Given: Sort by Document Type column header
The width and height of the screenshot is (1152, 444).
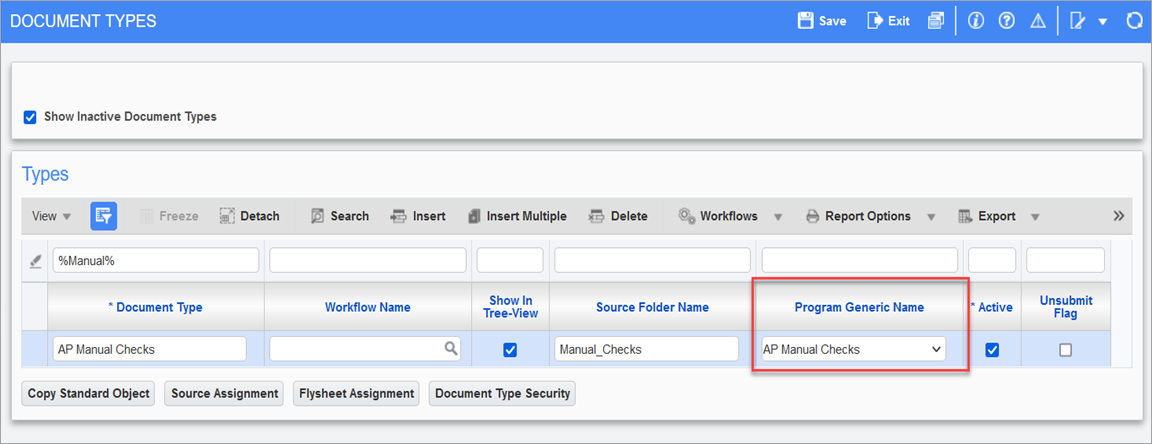Looking at the screenshot, I should click(155, 307).
